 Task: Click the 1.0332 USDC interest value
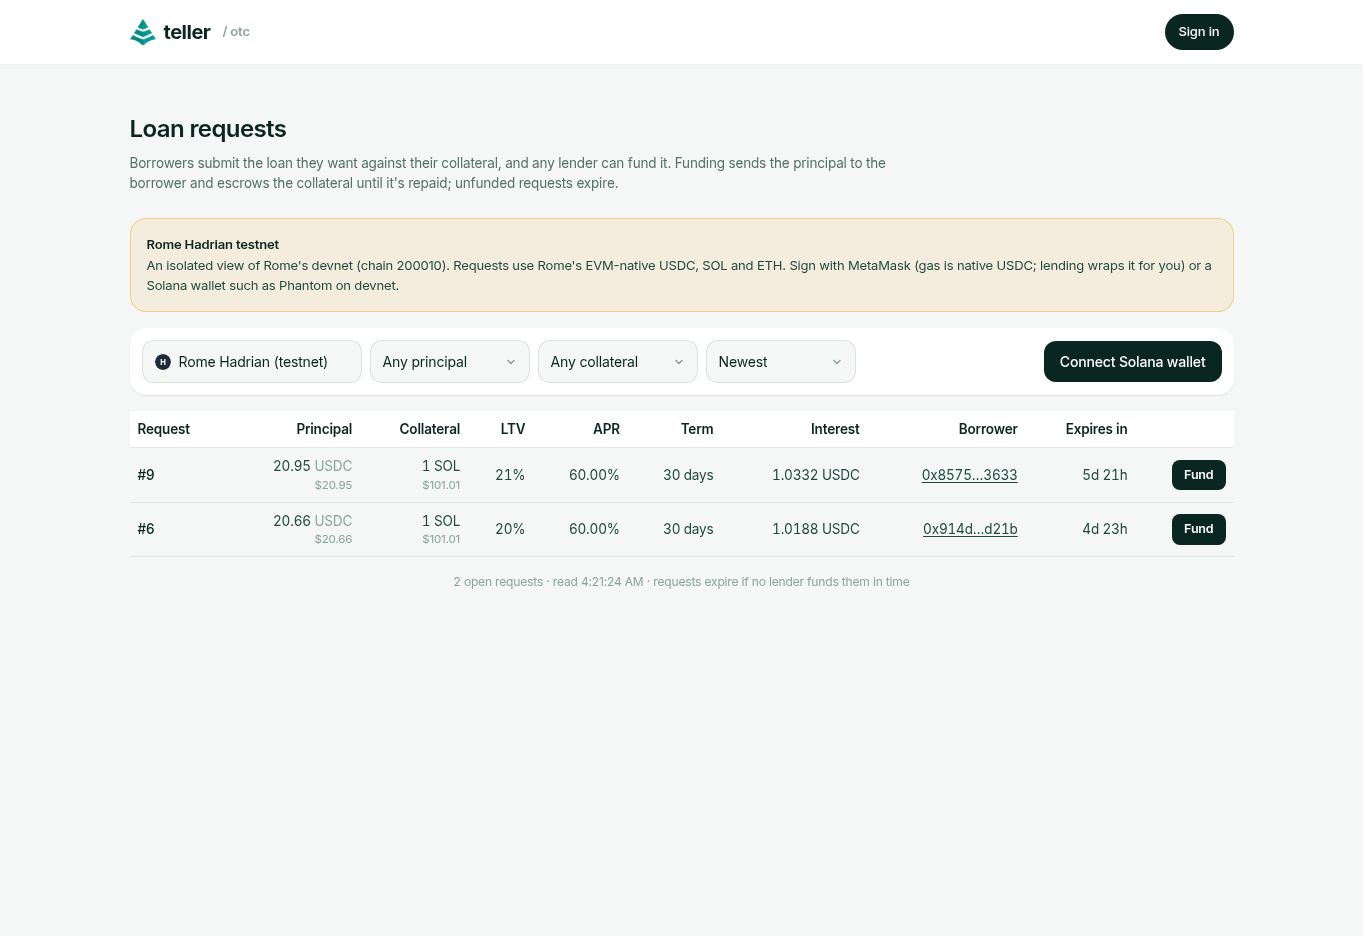(816, 475)
